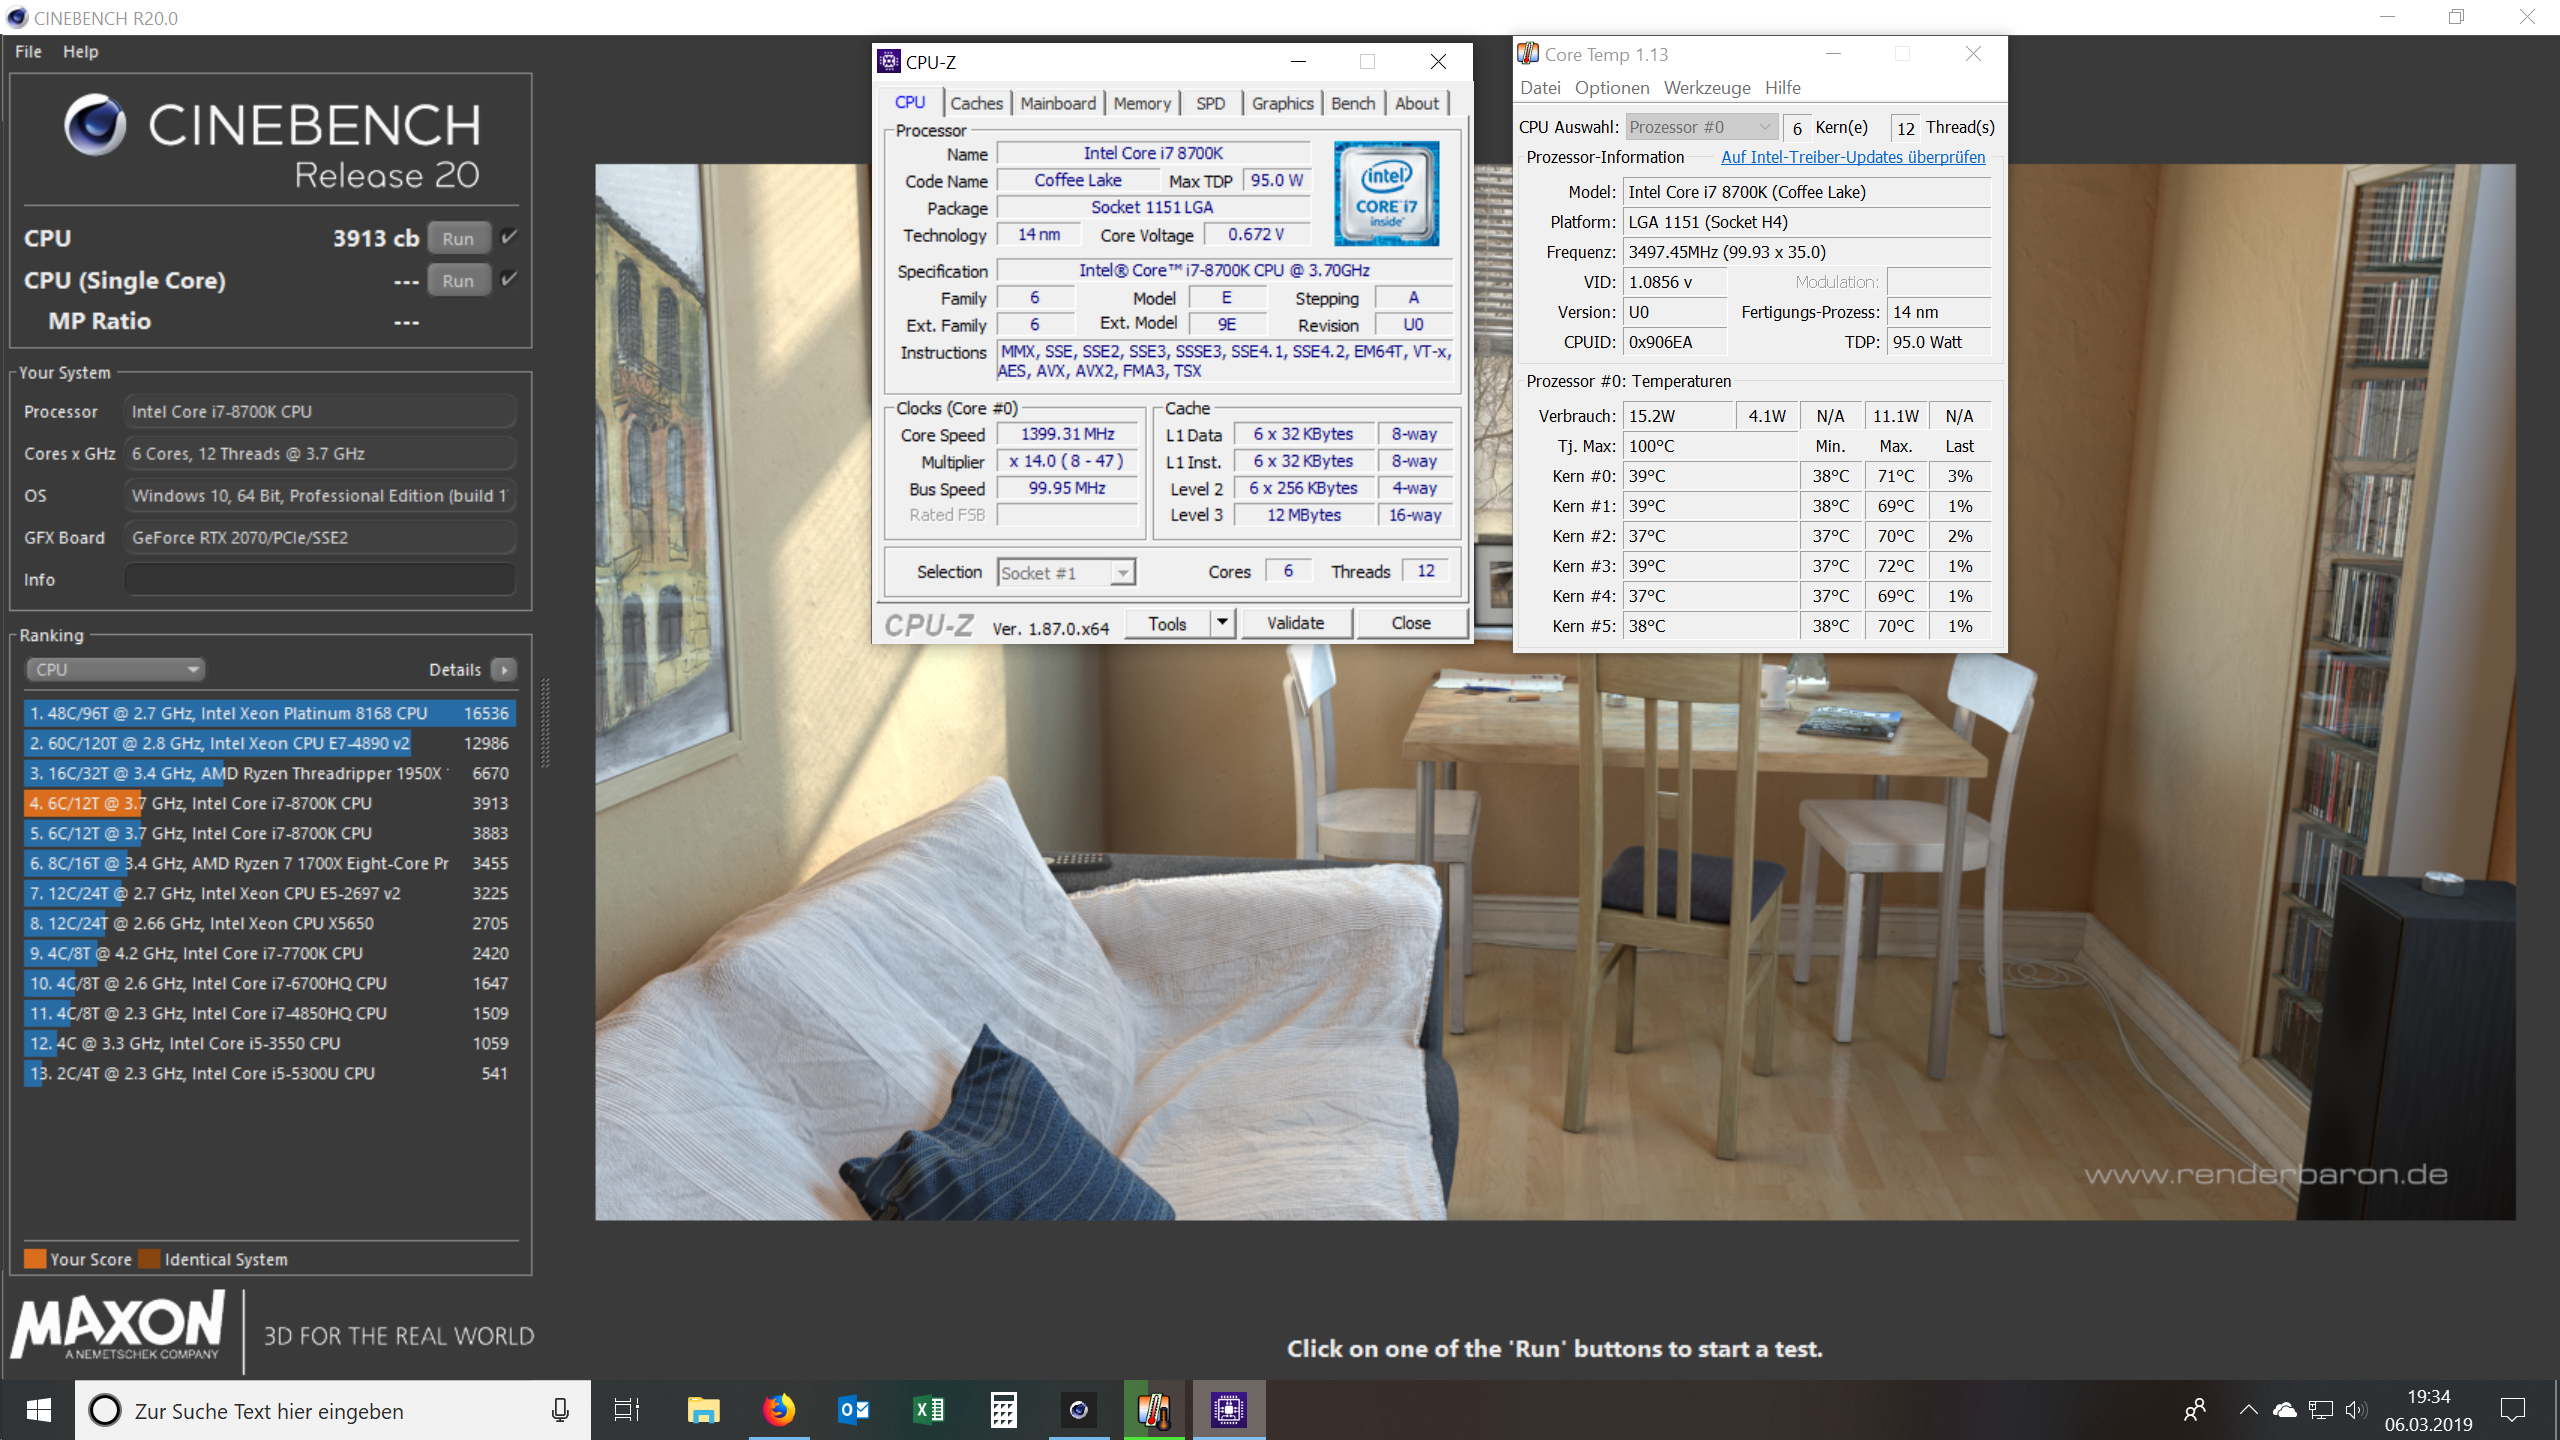The image size is (2560, 1440).
Task: Click the Task View icon
Action: [627, 1410]
